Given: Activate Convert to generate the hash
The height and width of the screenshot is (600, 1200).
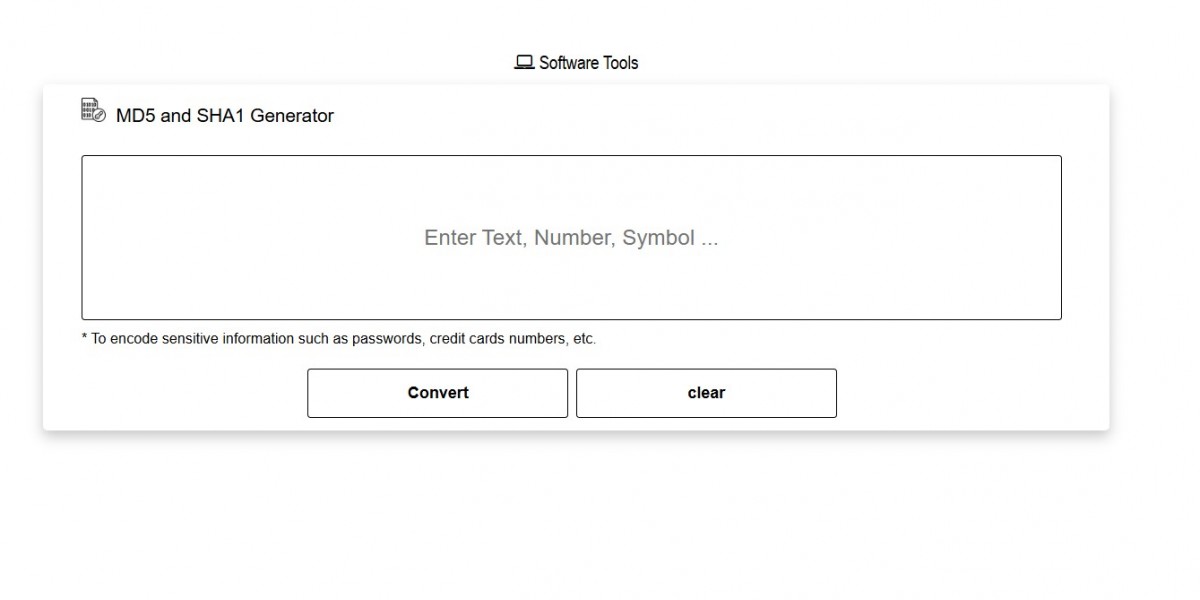Looking at the screenshot, I should [437, 392].
